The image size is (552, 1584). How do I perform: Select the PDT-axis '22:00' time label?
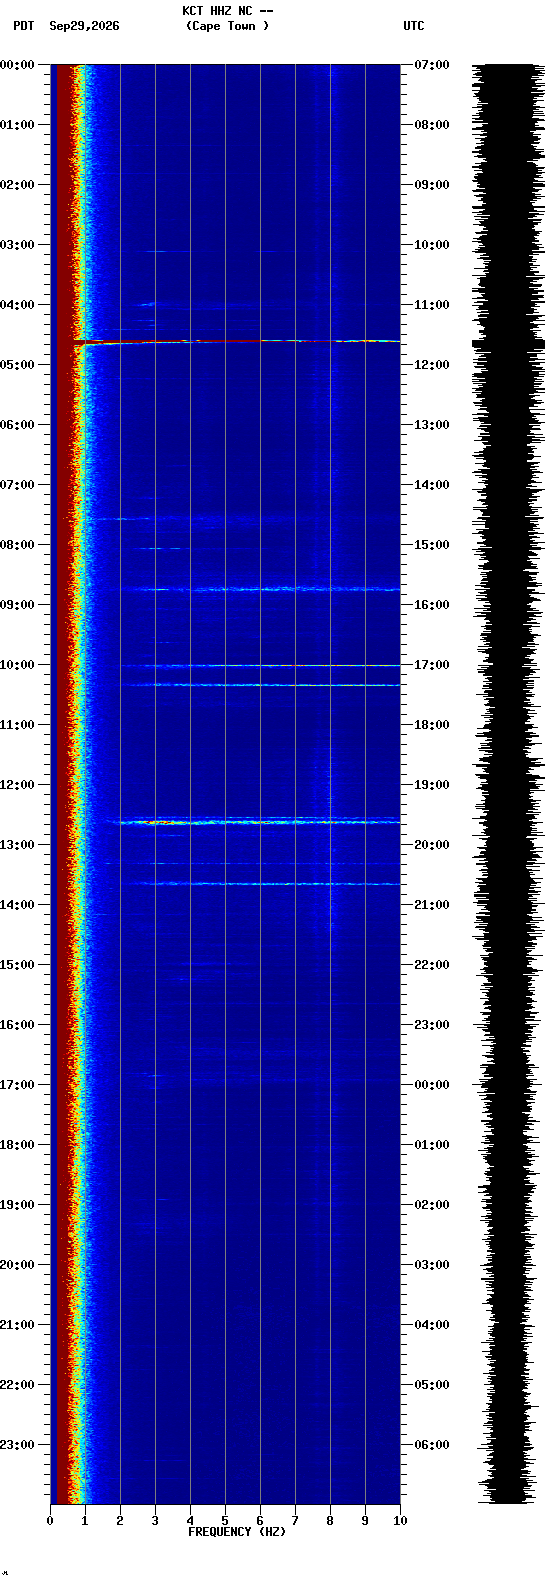tap(17, 1385)
